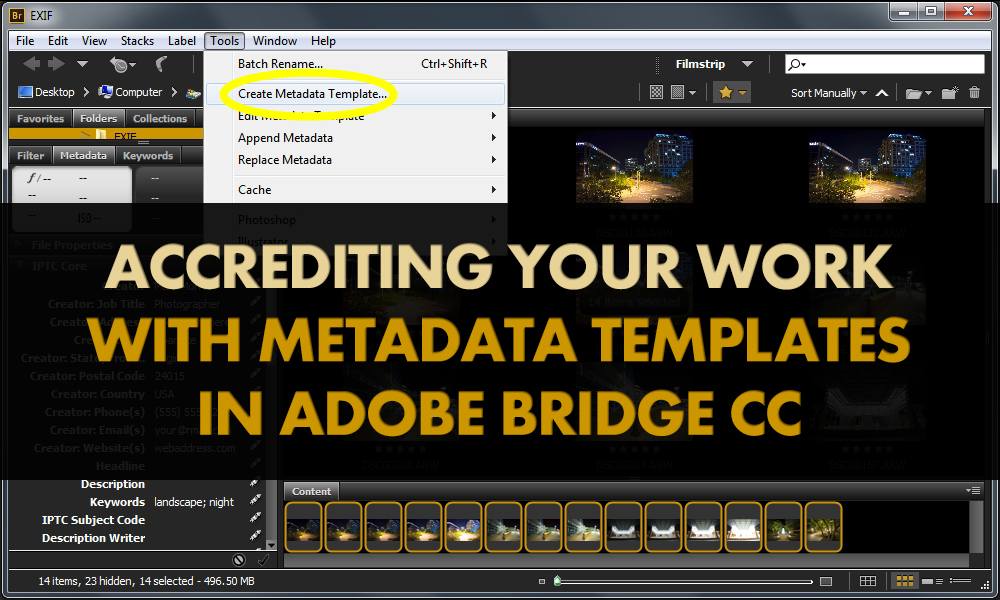Open the Stacks menu
The height and width of the screenshot is (600, 1000).
click(x=137, y=41)
